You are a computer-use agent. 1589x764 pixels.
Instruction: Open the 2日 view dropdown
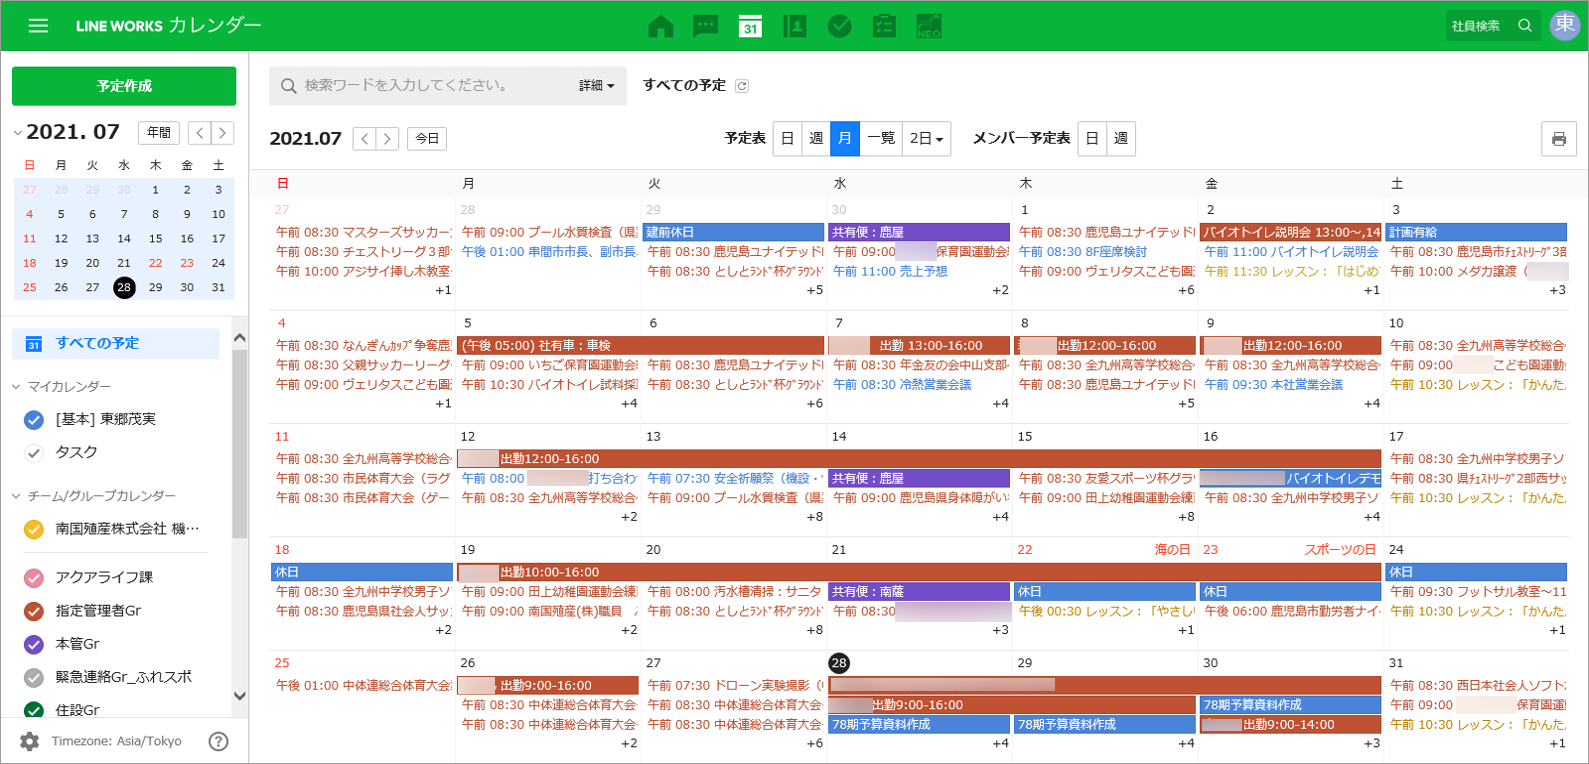926,139
